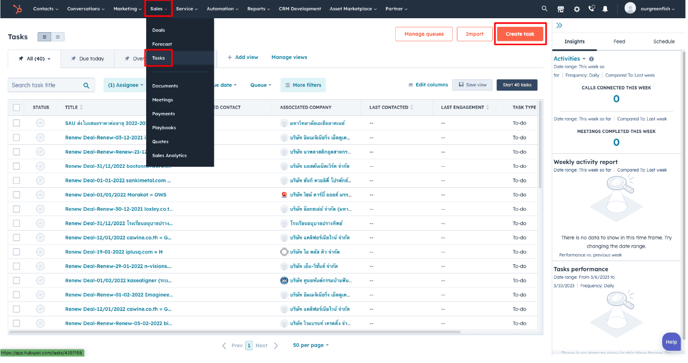Mark the iplusq.com task complete via status circle

pos(40,252)
